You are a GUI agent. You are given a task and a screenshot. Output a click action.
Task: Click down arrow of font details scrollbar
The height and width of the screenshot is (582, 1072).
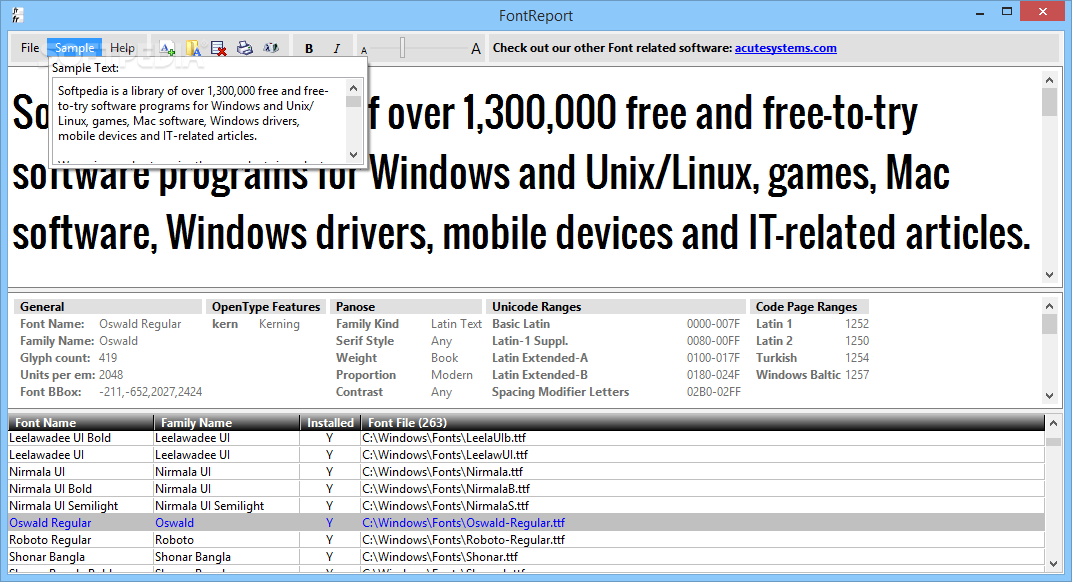pyautogui.click(x=1049, y=396)
